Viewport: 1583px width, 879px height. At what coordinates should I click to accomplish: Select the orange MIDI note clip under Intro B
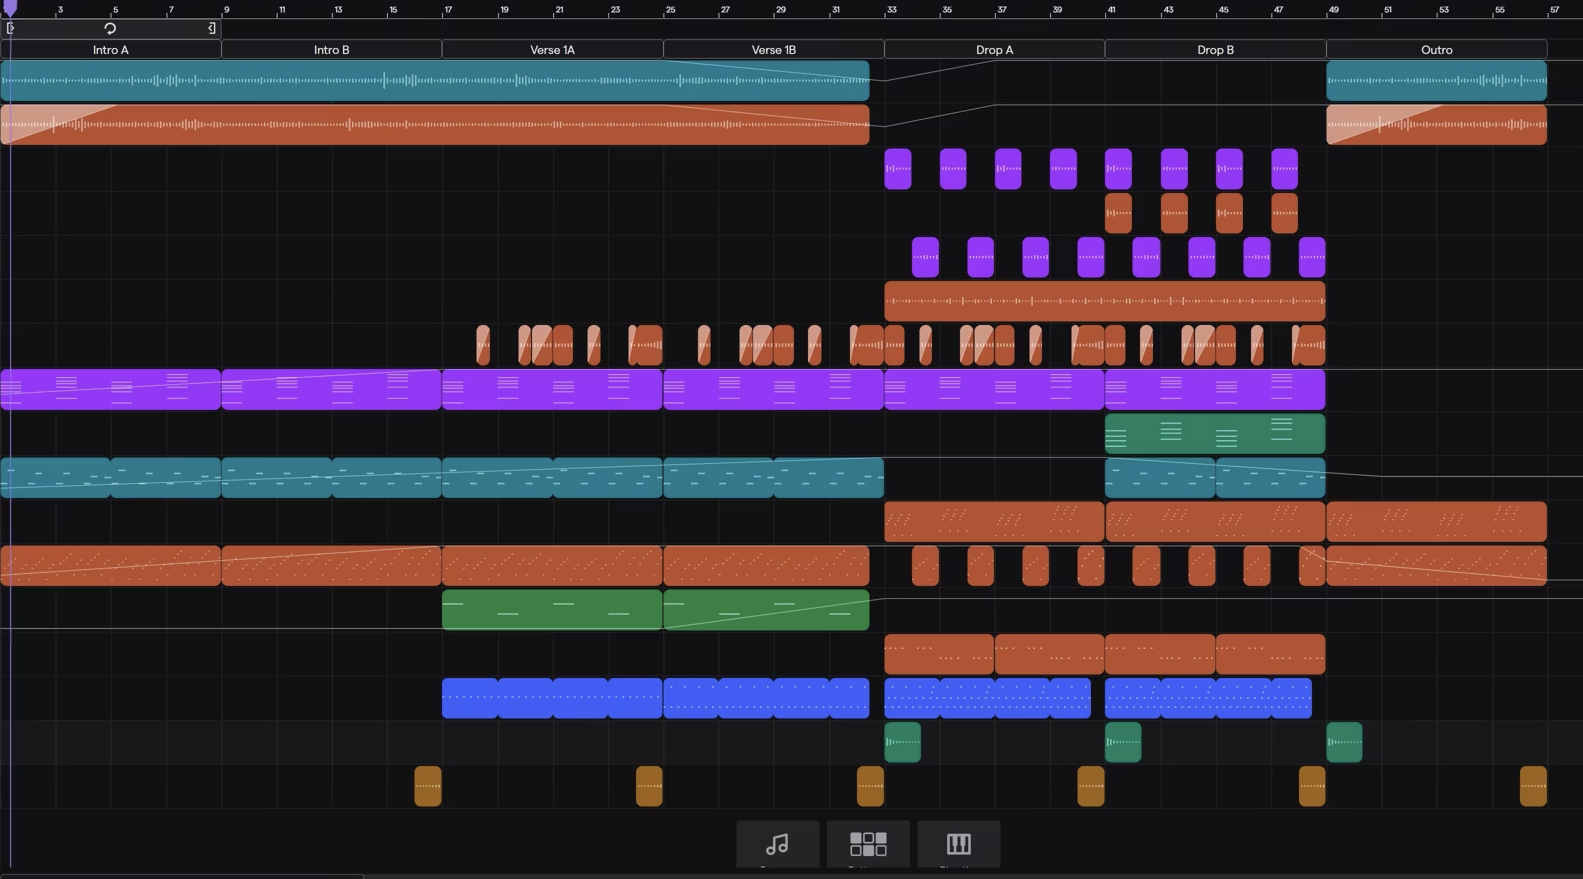click(x=331, y=565)
